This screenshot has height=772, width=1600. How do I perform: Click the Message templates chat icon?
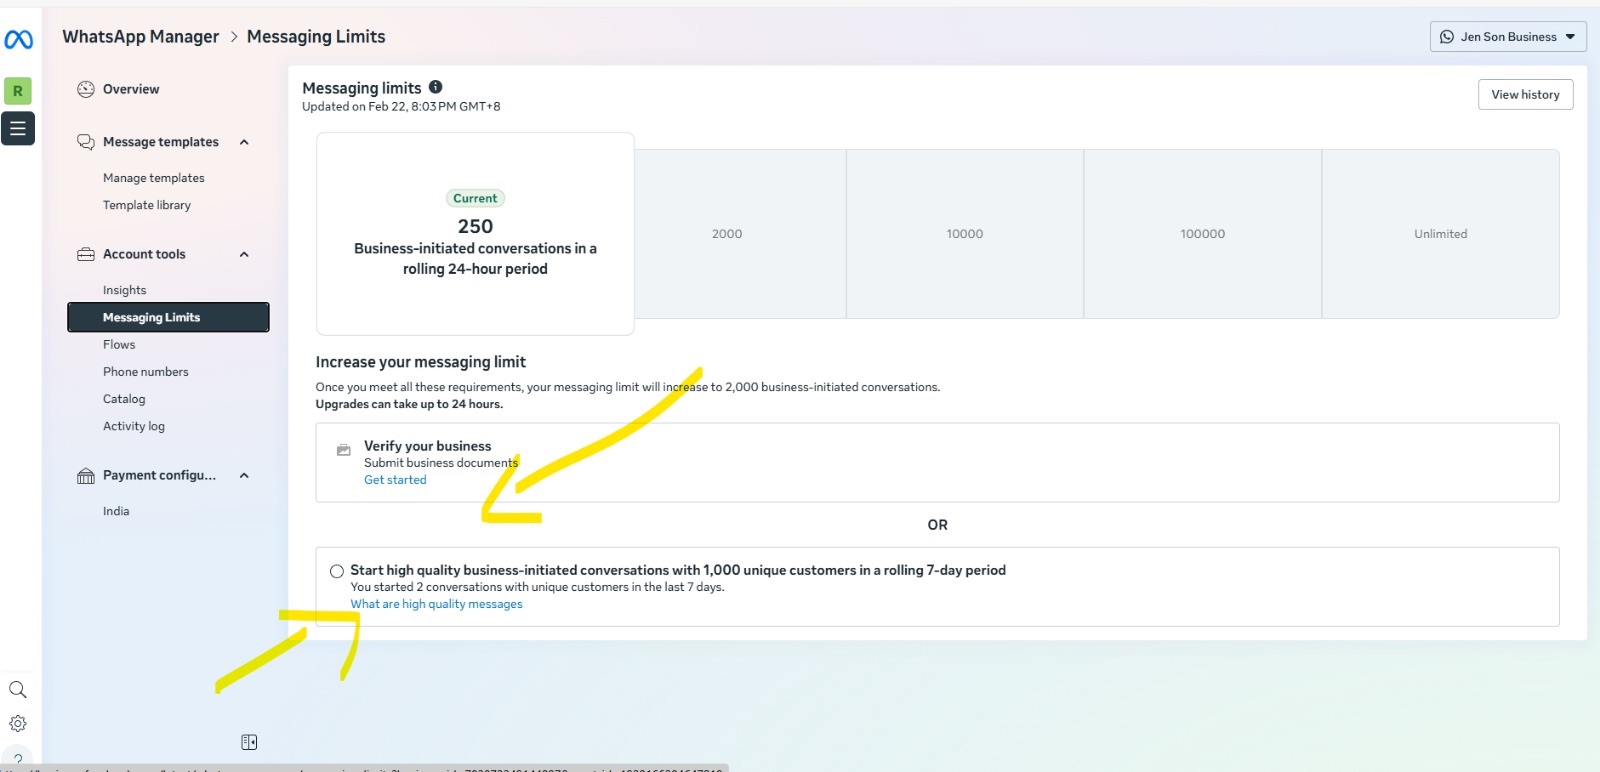(86, 142)
